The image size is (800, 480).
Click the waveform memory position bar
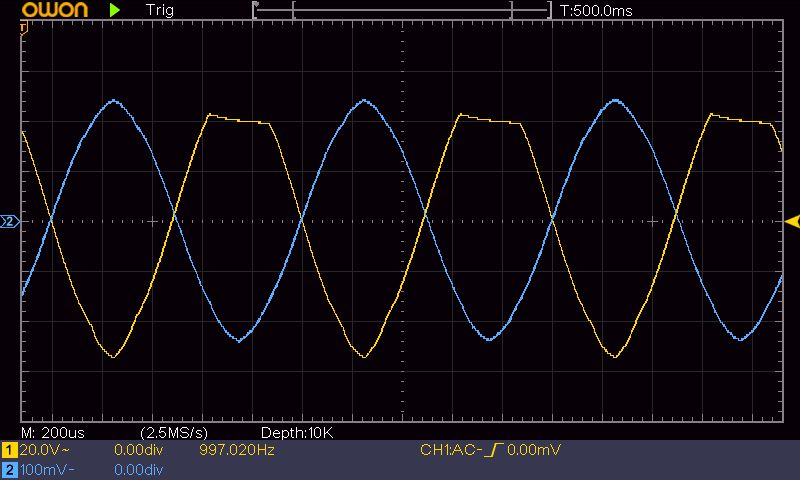402,10
